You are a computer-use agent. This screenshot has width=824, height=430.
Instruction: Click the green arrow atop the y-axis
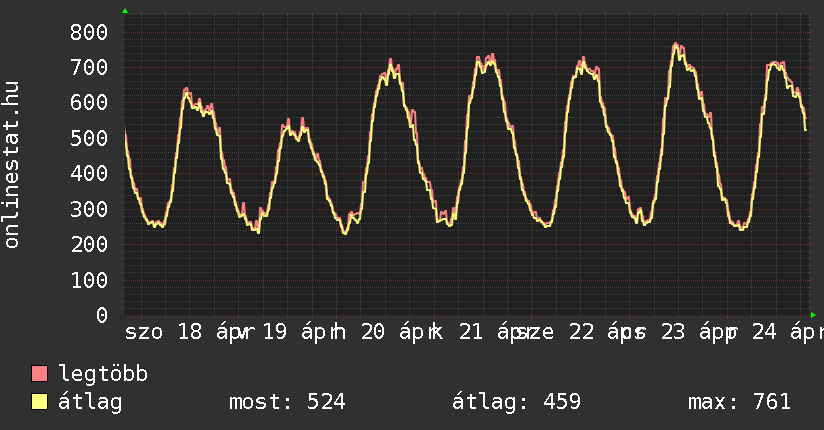coord(125,11)
